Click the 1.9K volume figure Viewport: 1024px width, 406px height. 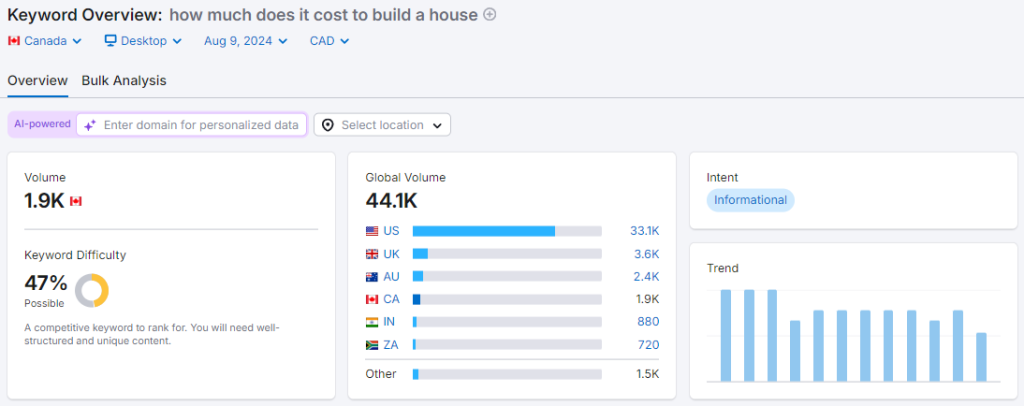[x=44, y=201]
